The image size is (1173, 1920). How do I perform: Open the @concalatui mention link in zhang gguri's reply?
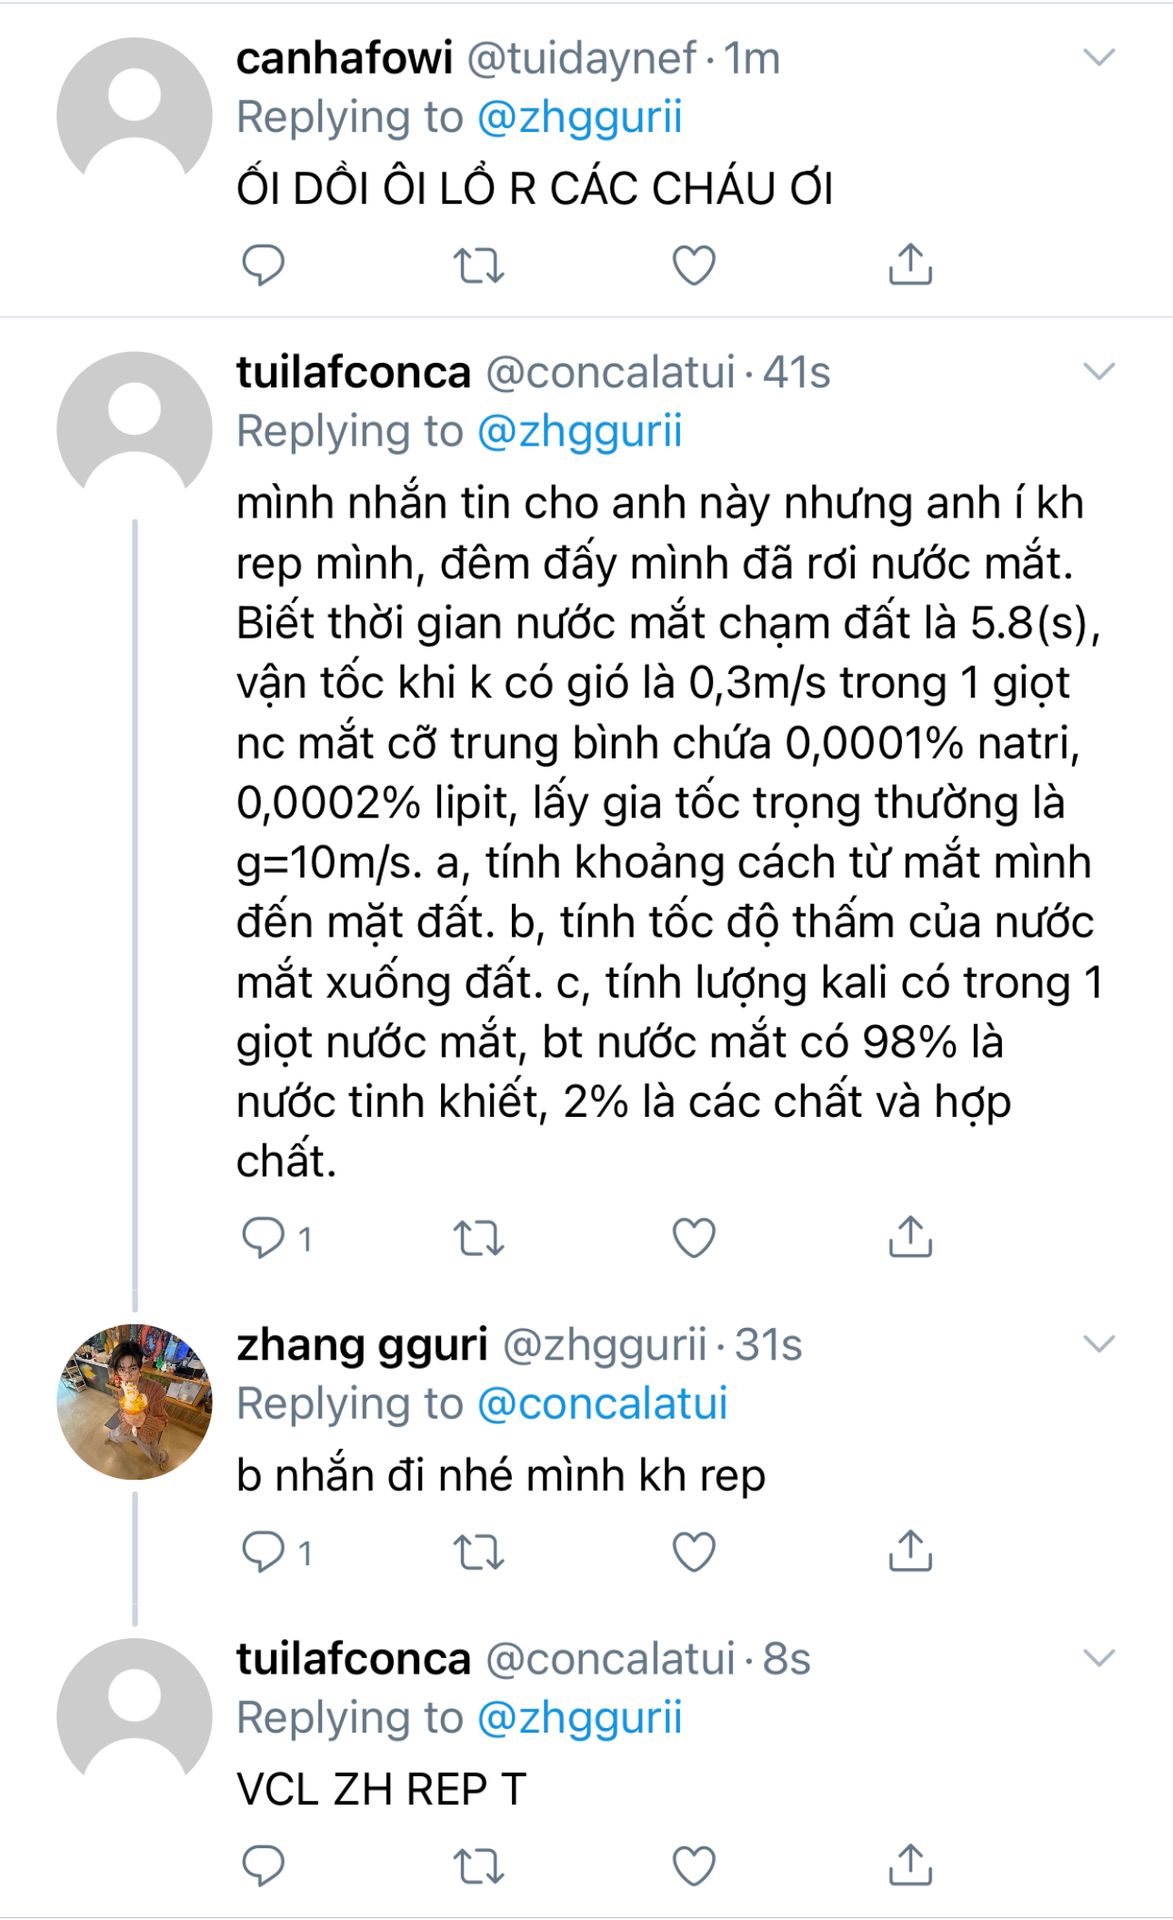coord(602,1404)
